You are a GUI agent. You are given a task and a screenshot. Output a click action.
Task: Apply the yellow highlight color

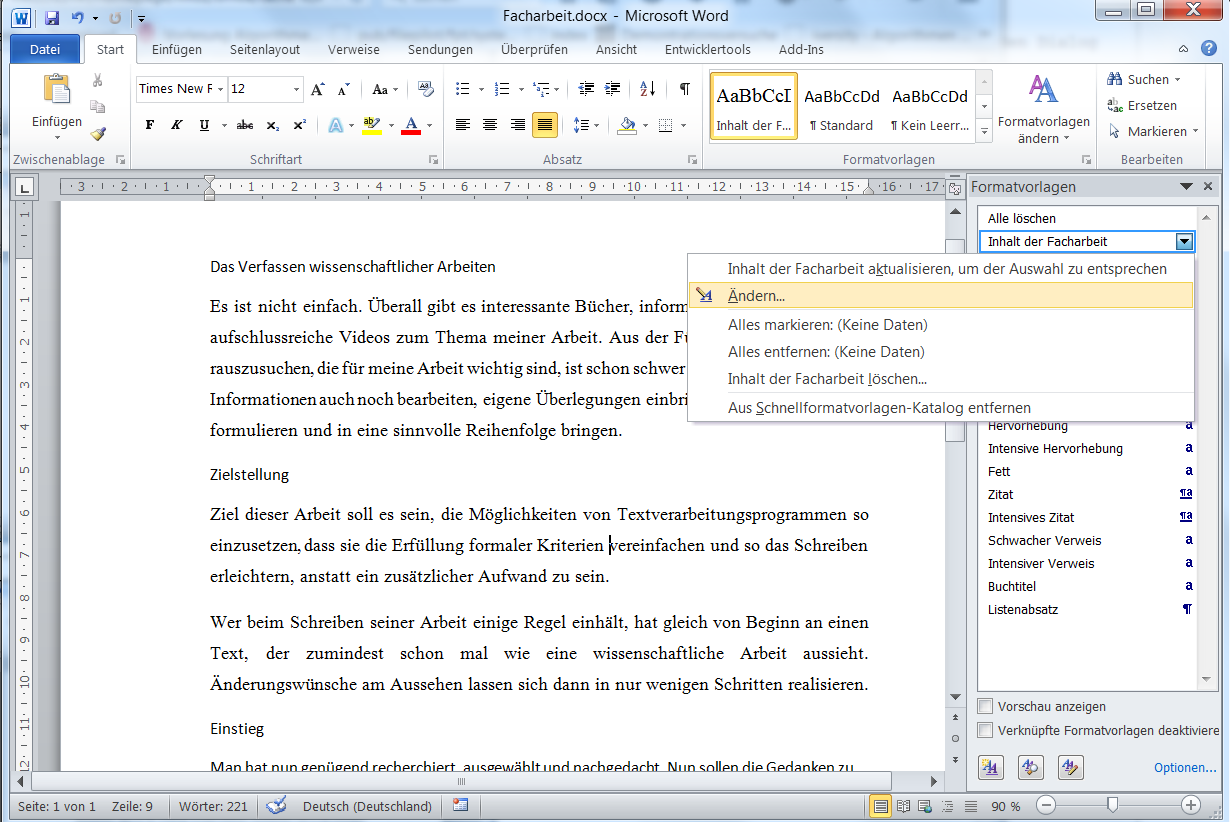pos(371,125)
